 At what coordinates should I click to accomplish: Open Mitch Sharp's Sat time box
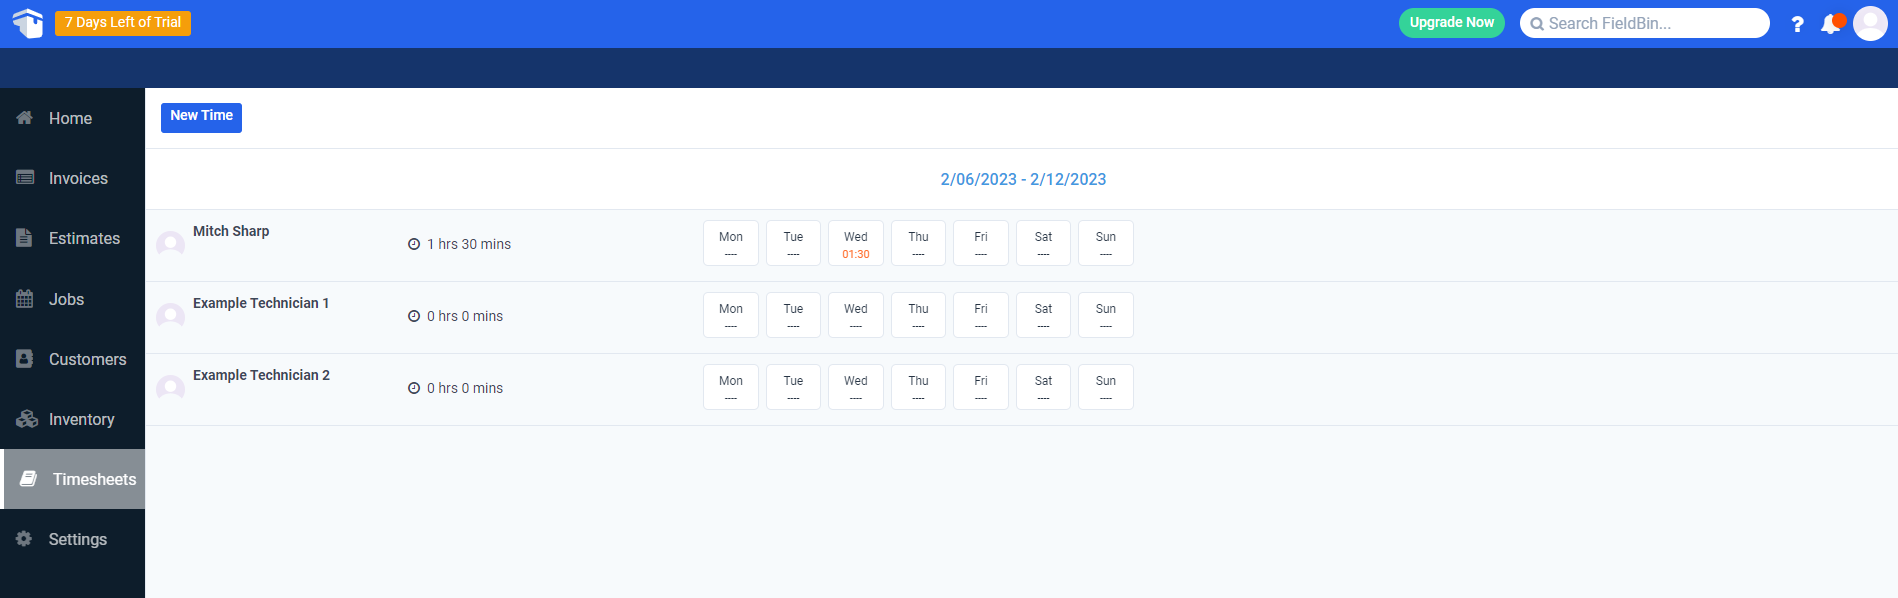(1043, 243)
